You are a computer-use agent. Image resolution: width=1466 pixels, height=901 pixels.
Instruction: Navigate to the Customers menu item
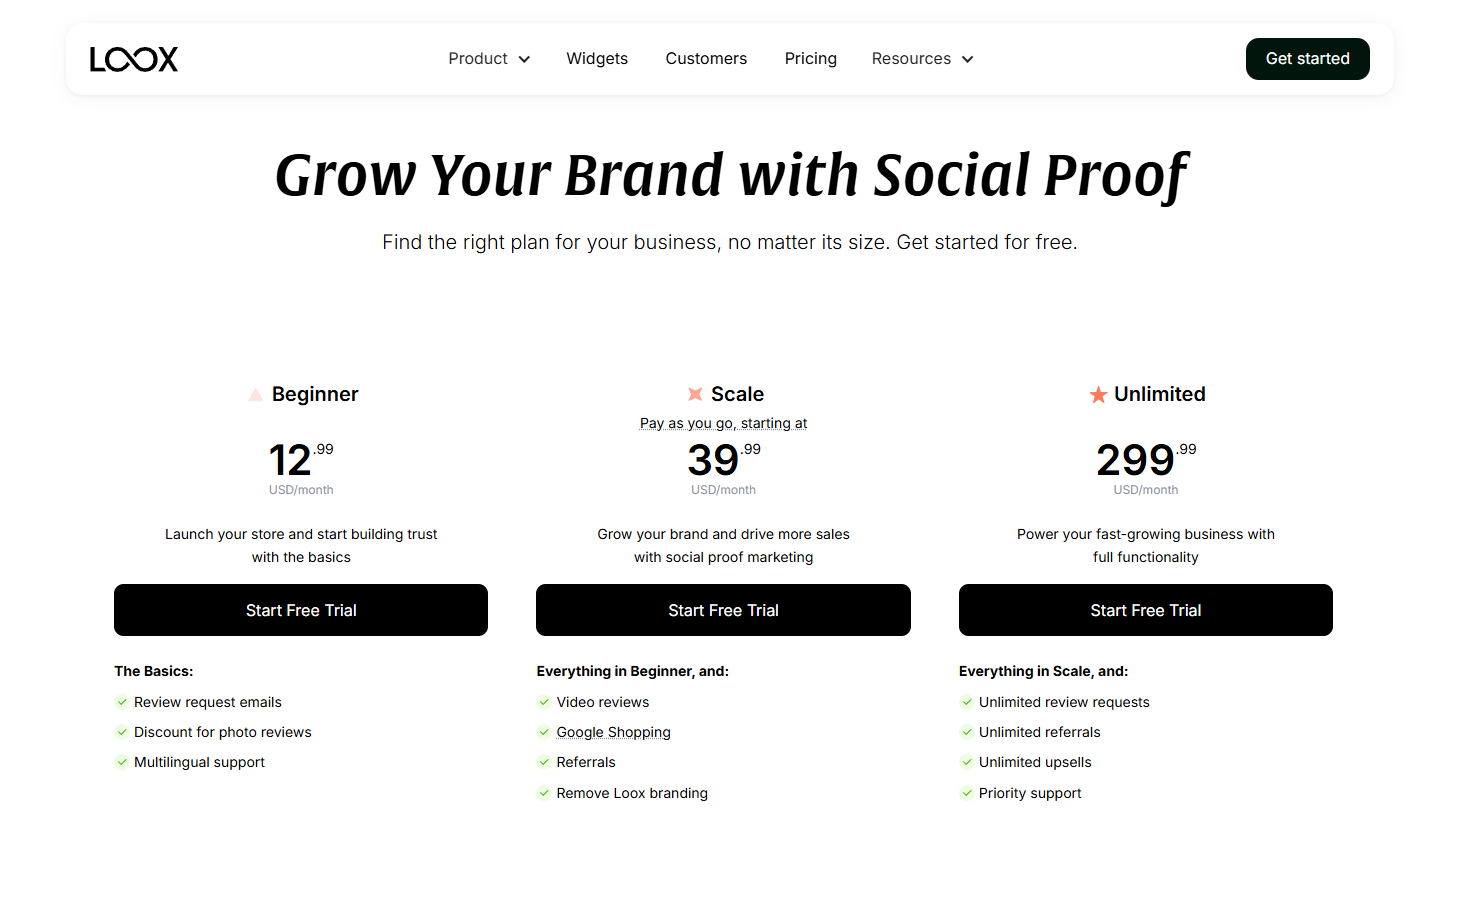pos(706,58)
